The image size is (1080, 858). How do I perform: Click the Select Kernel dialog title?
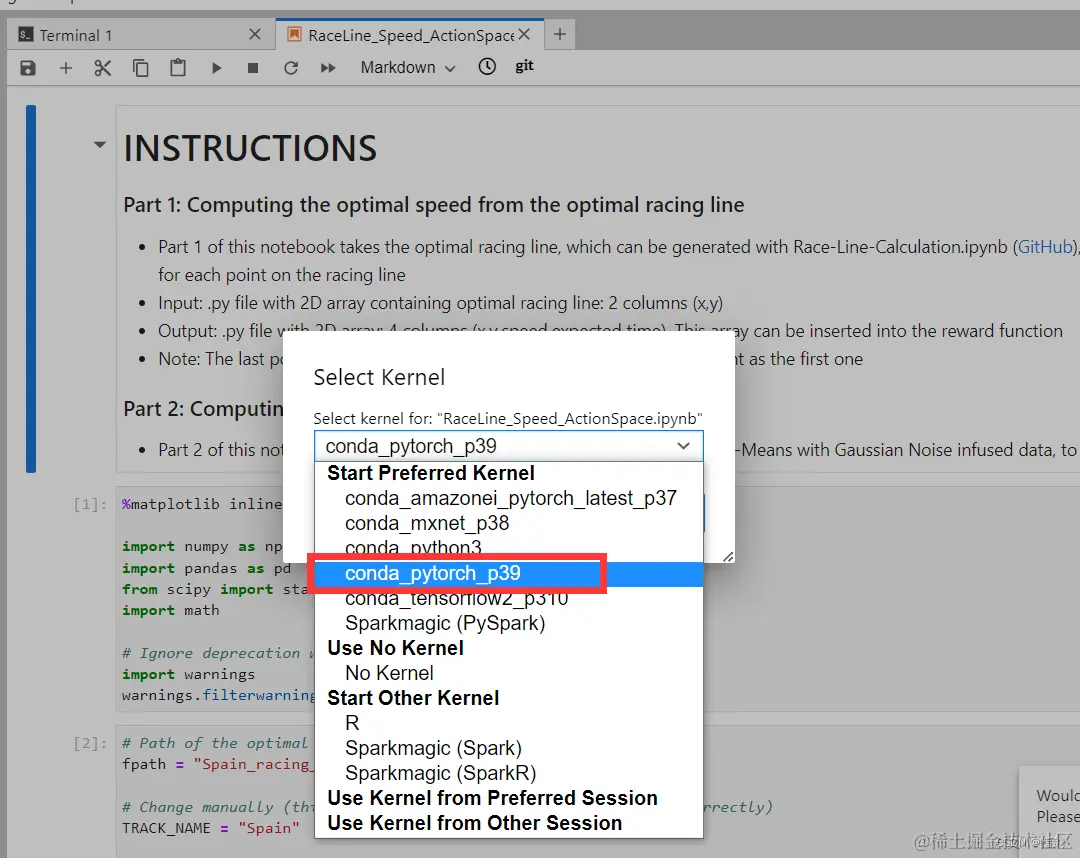[x=379, y=377]
